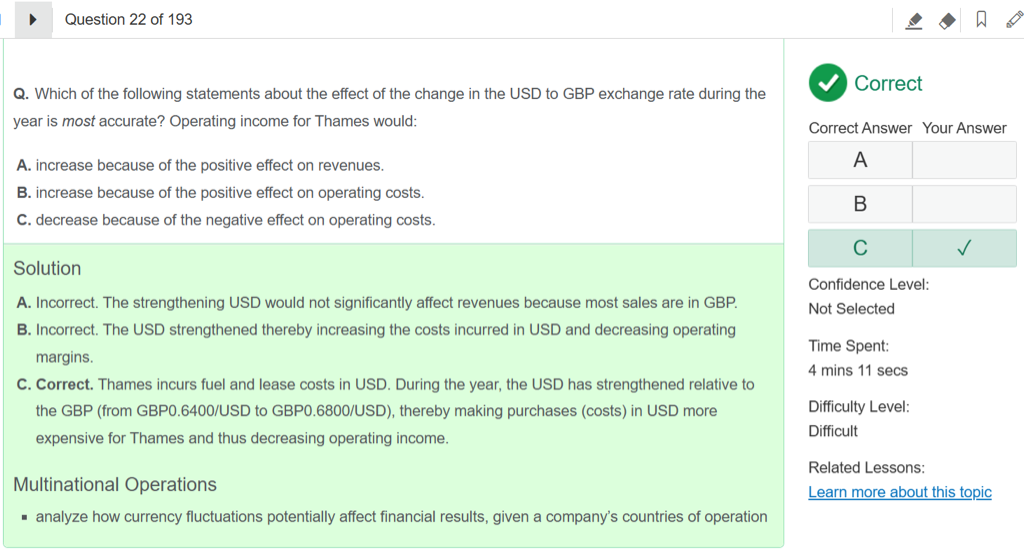Click the green Correct checkmark icon
Viewport: 1024px width, 558px height.
click(827, 83)
